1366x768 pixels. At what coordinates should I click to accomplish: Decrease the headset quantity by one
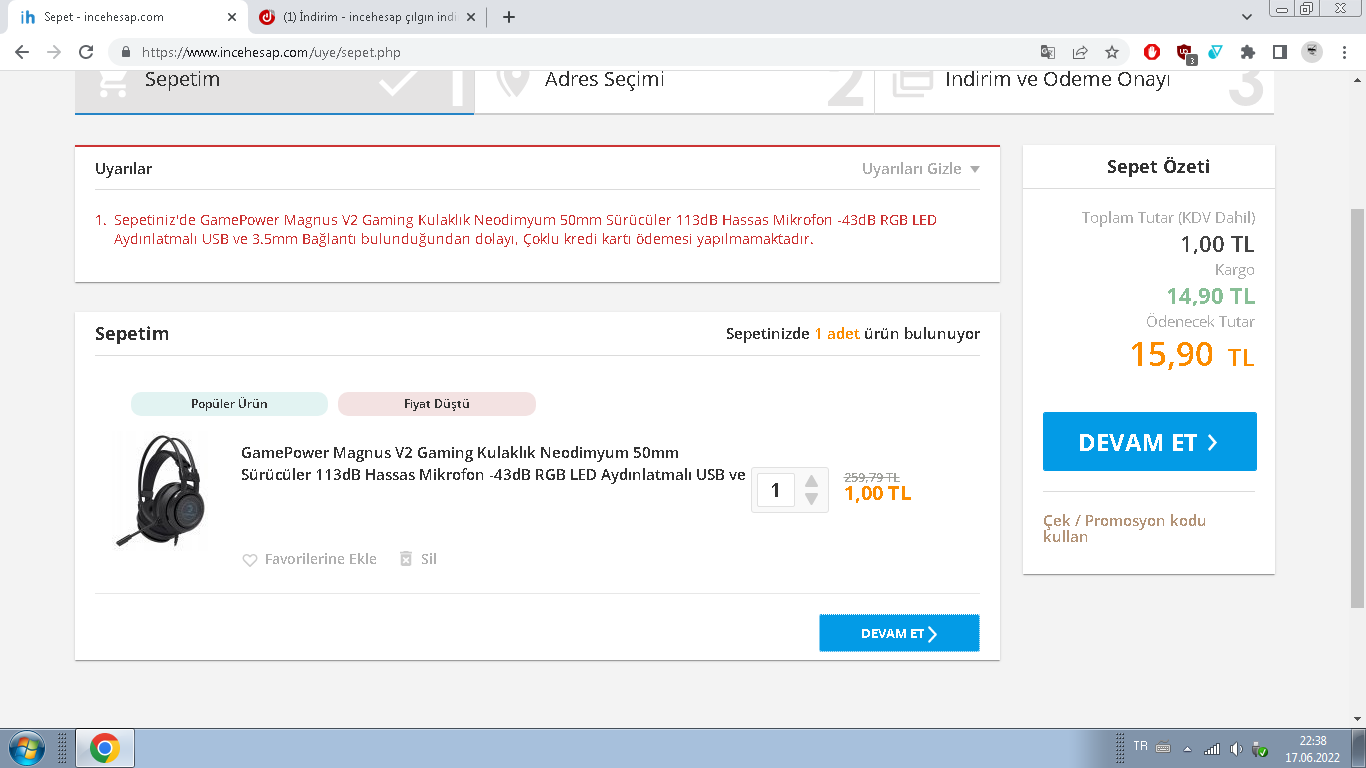click(x=812, y=499)
